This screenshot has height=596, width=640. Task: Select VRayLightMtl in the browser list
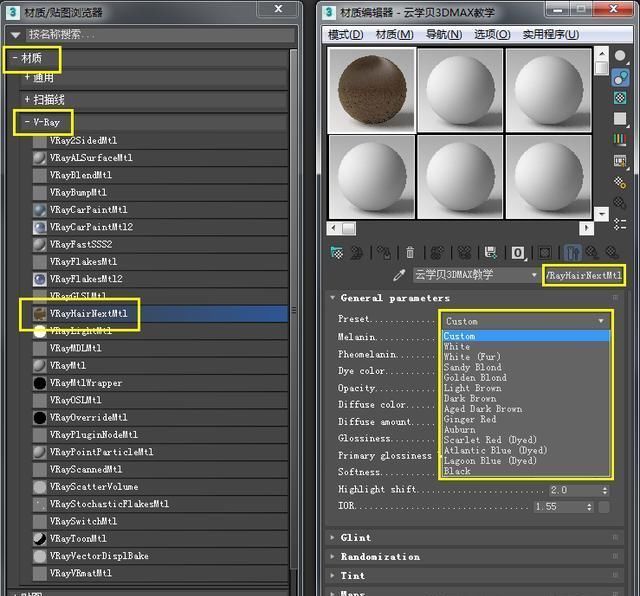click(160, 331)
